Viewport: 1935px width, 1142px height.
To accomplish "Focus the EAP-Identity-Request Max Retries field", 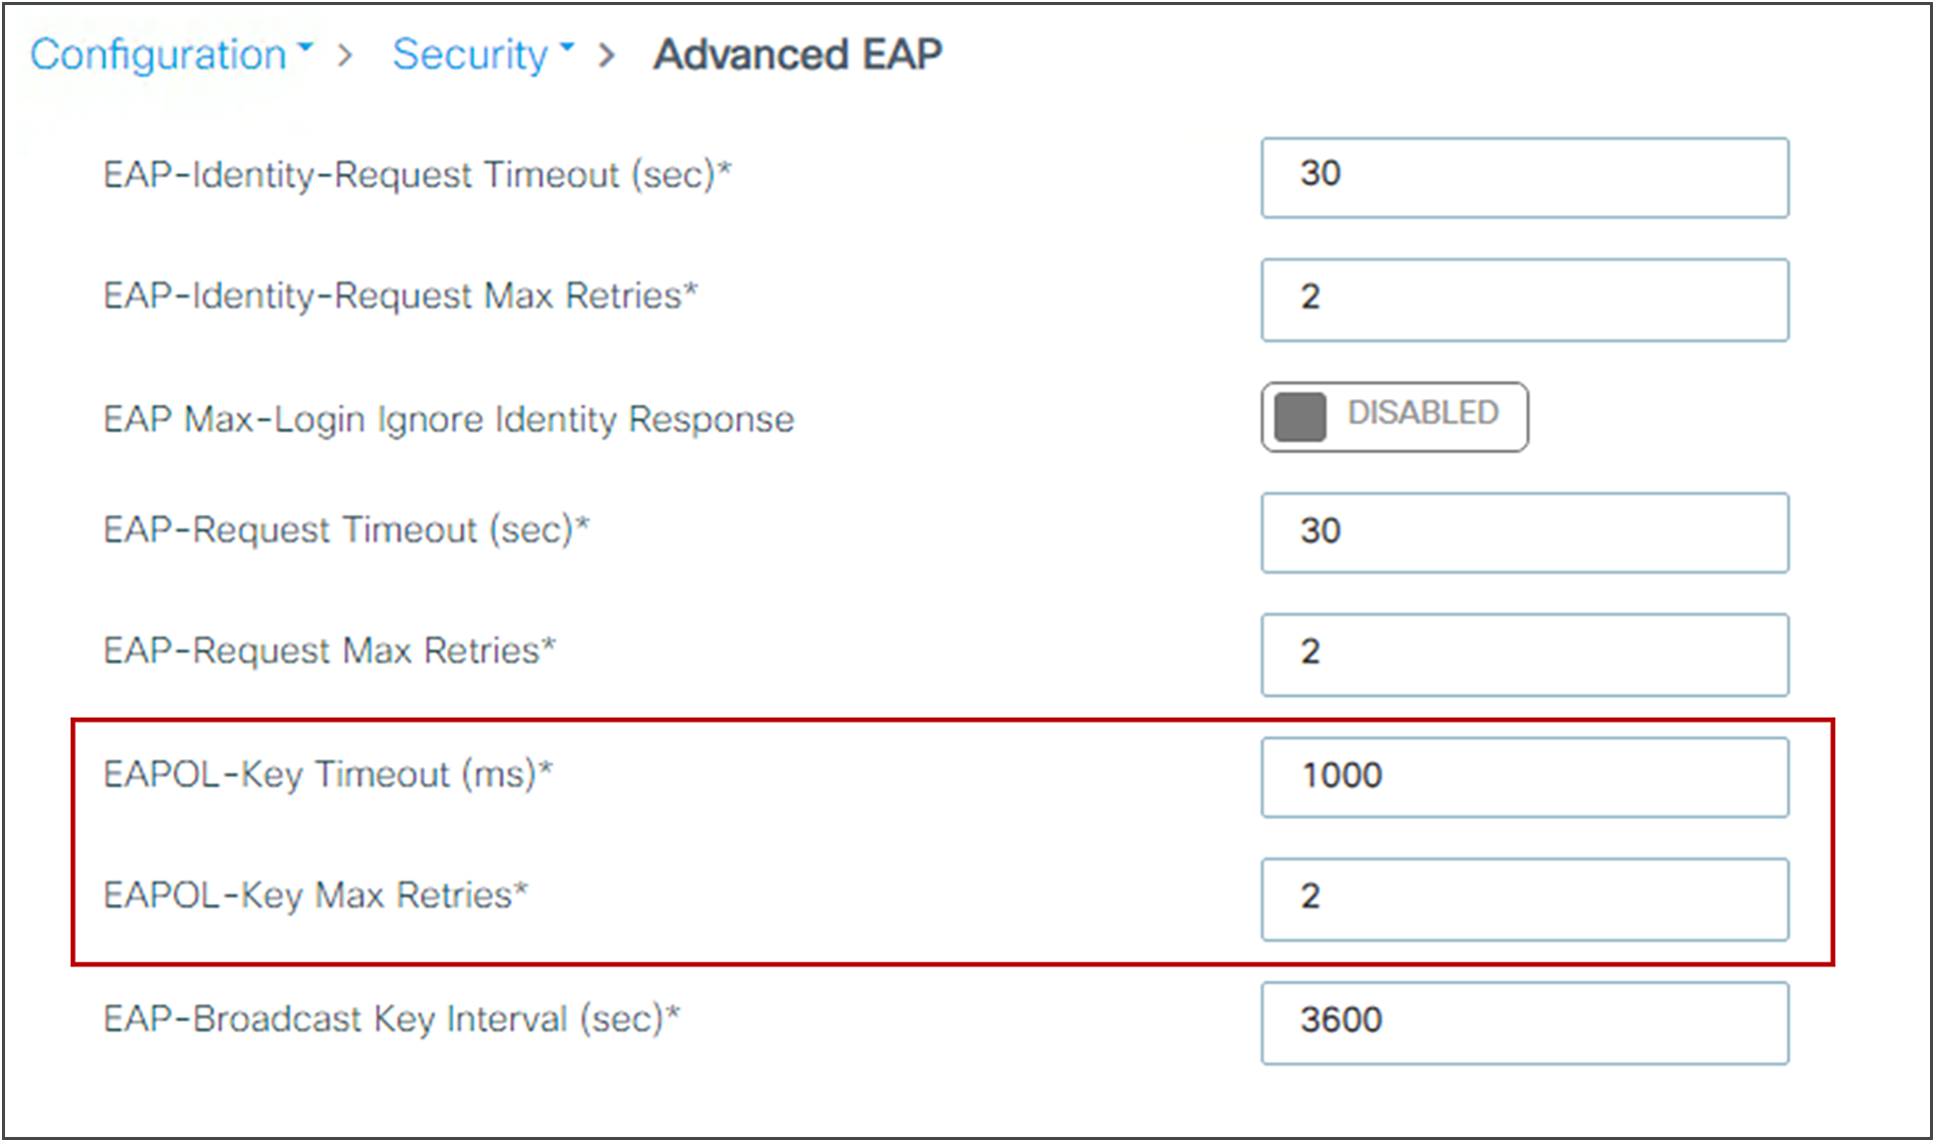I will [x=1524, y=300].
